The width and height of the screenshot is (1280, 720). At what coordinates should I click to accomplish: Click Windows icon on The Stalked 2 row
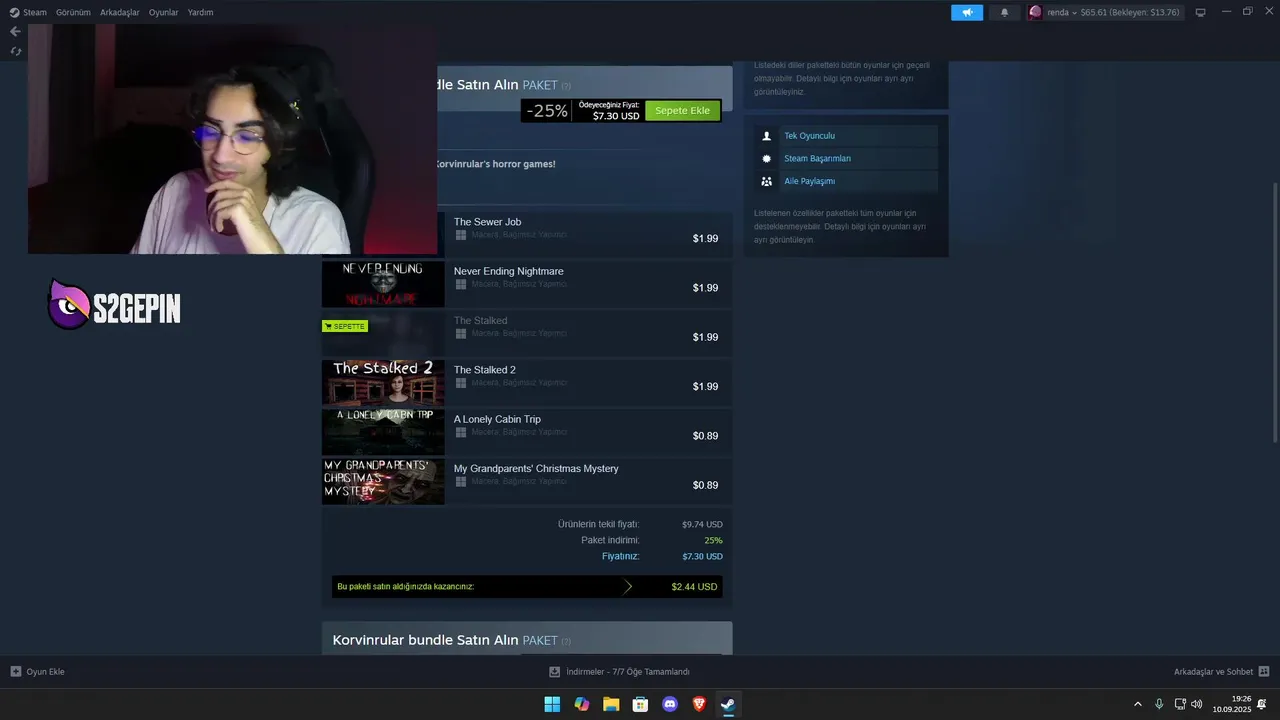(461, 383)
